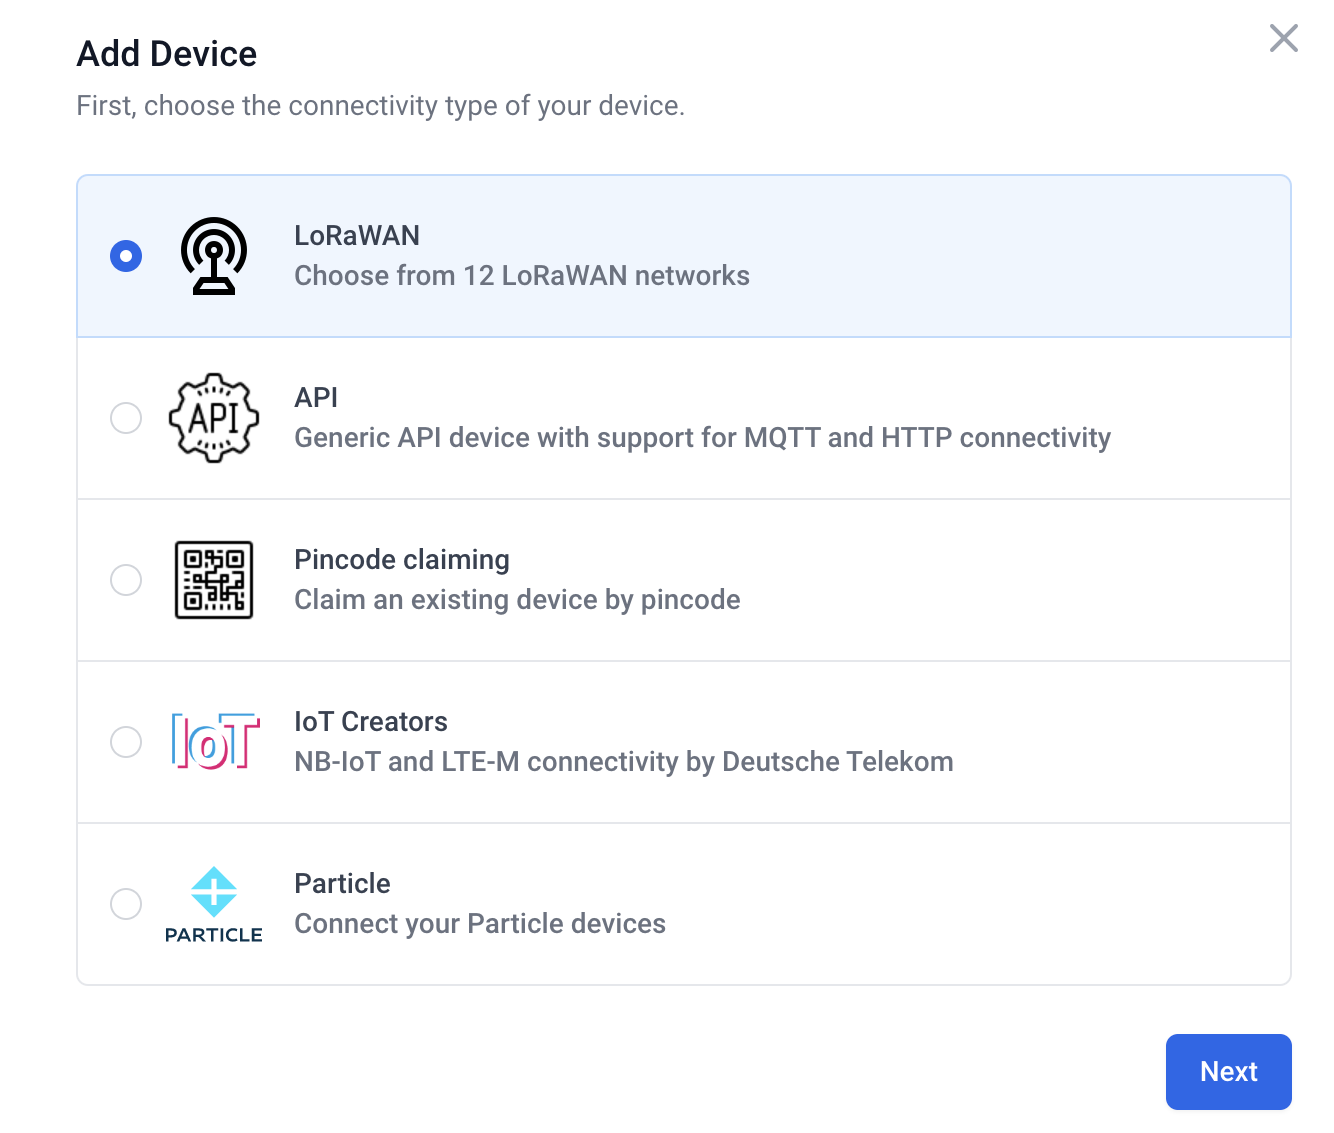Choose the Pincode claiming radio button

[x=126, y=580]
